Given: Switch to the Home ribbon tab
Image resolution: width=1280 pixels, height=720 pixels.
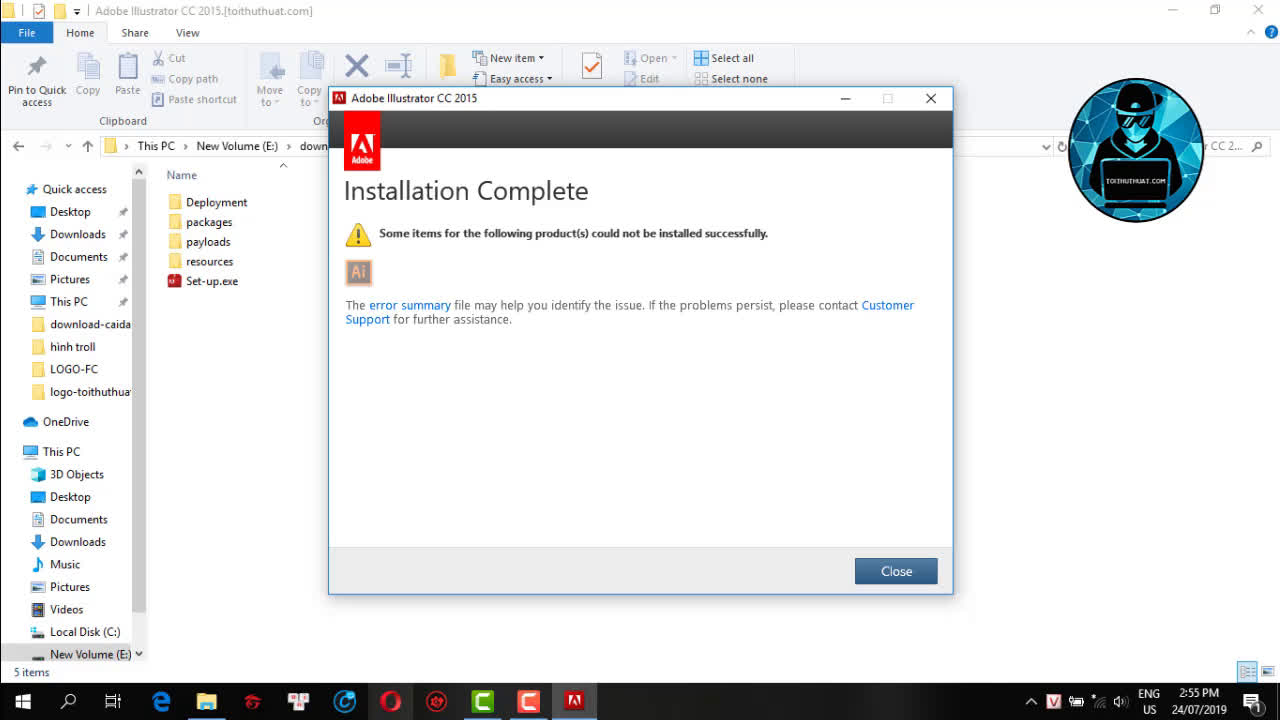Looking at the screenshot, I should 80,33.
